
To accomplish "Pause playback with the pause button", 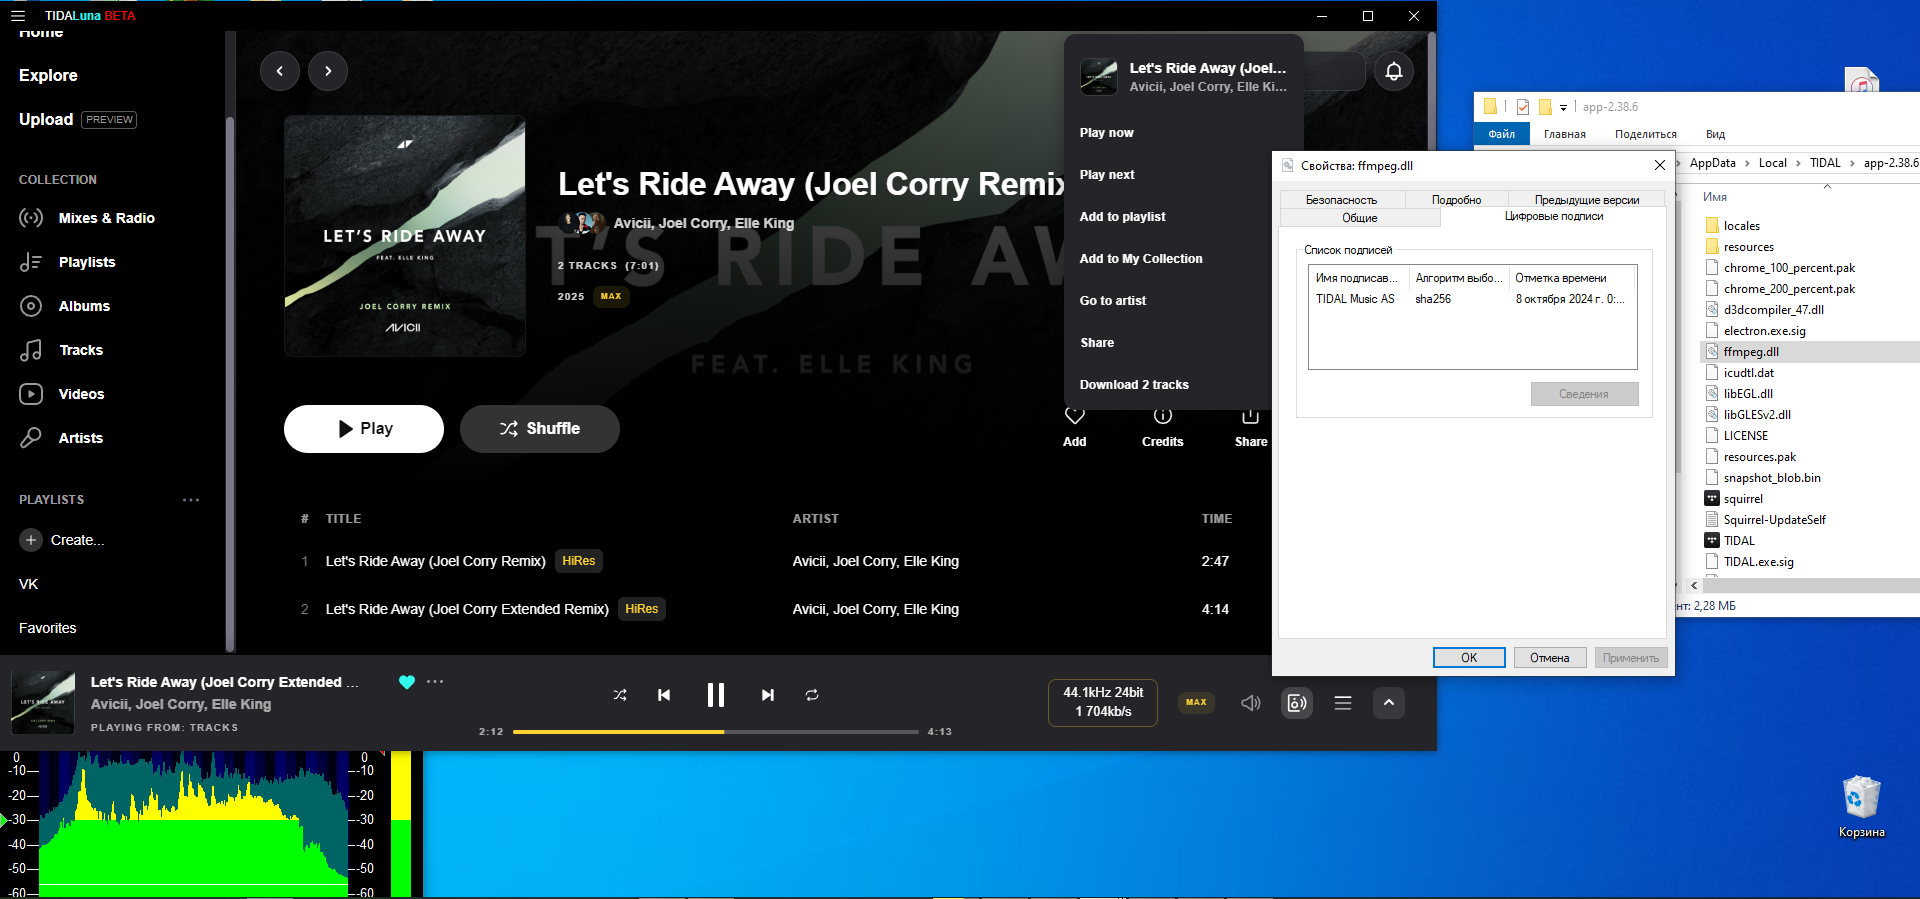I will tap(715, 695).
